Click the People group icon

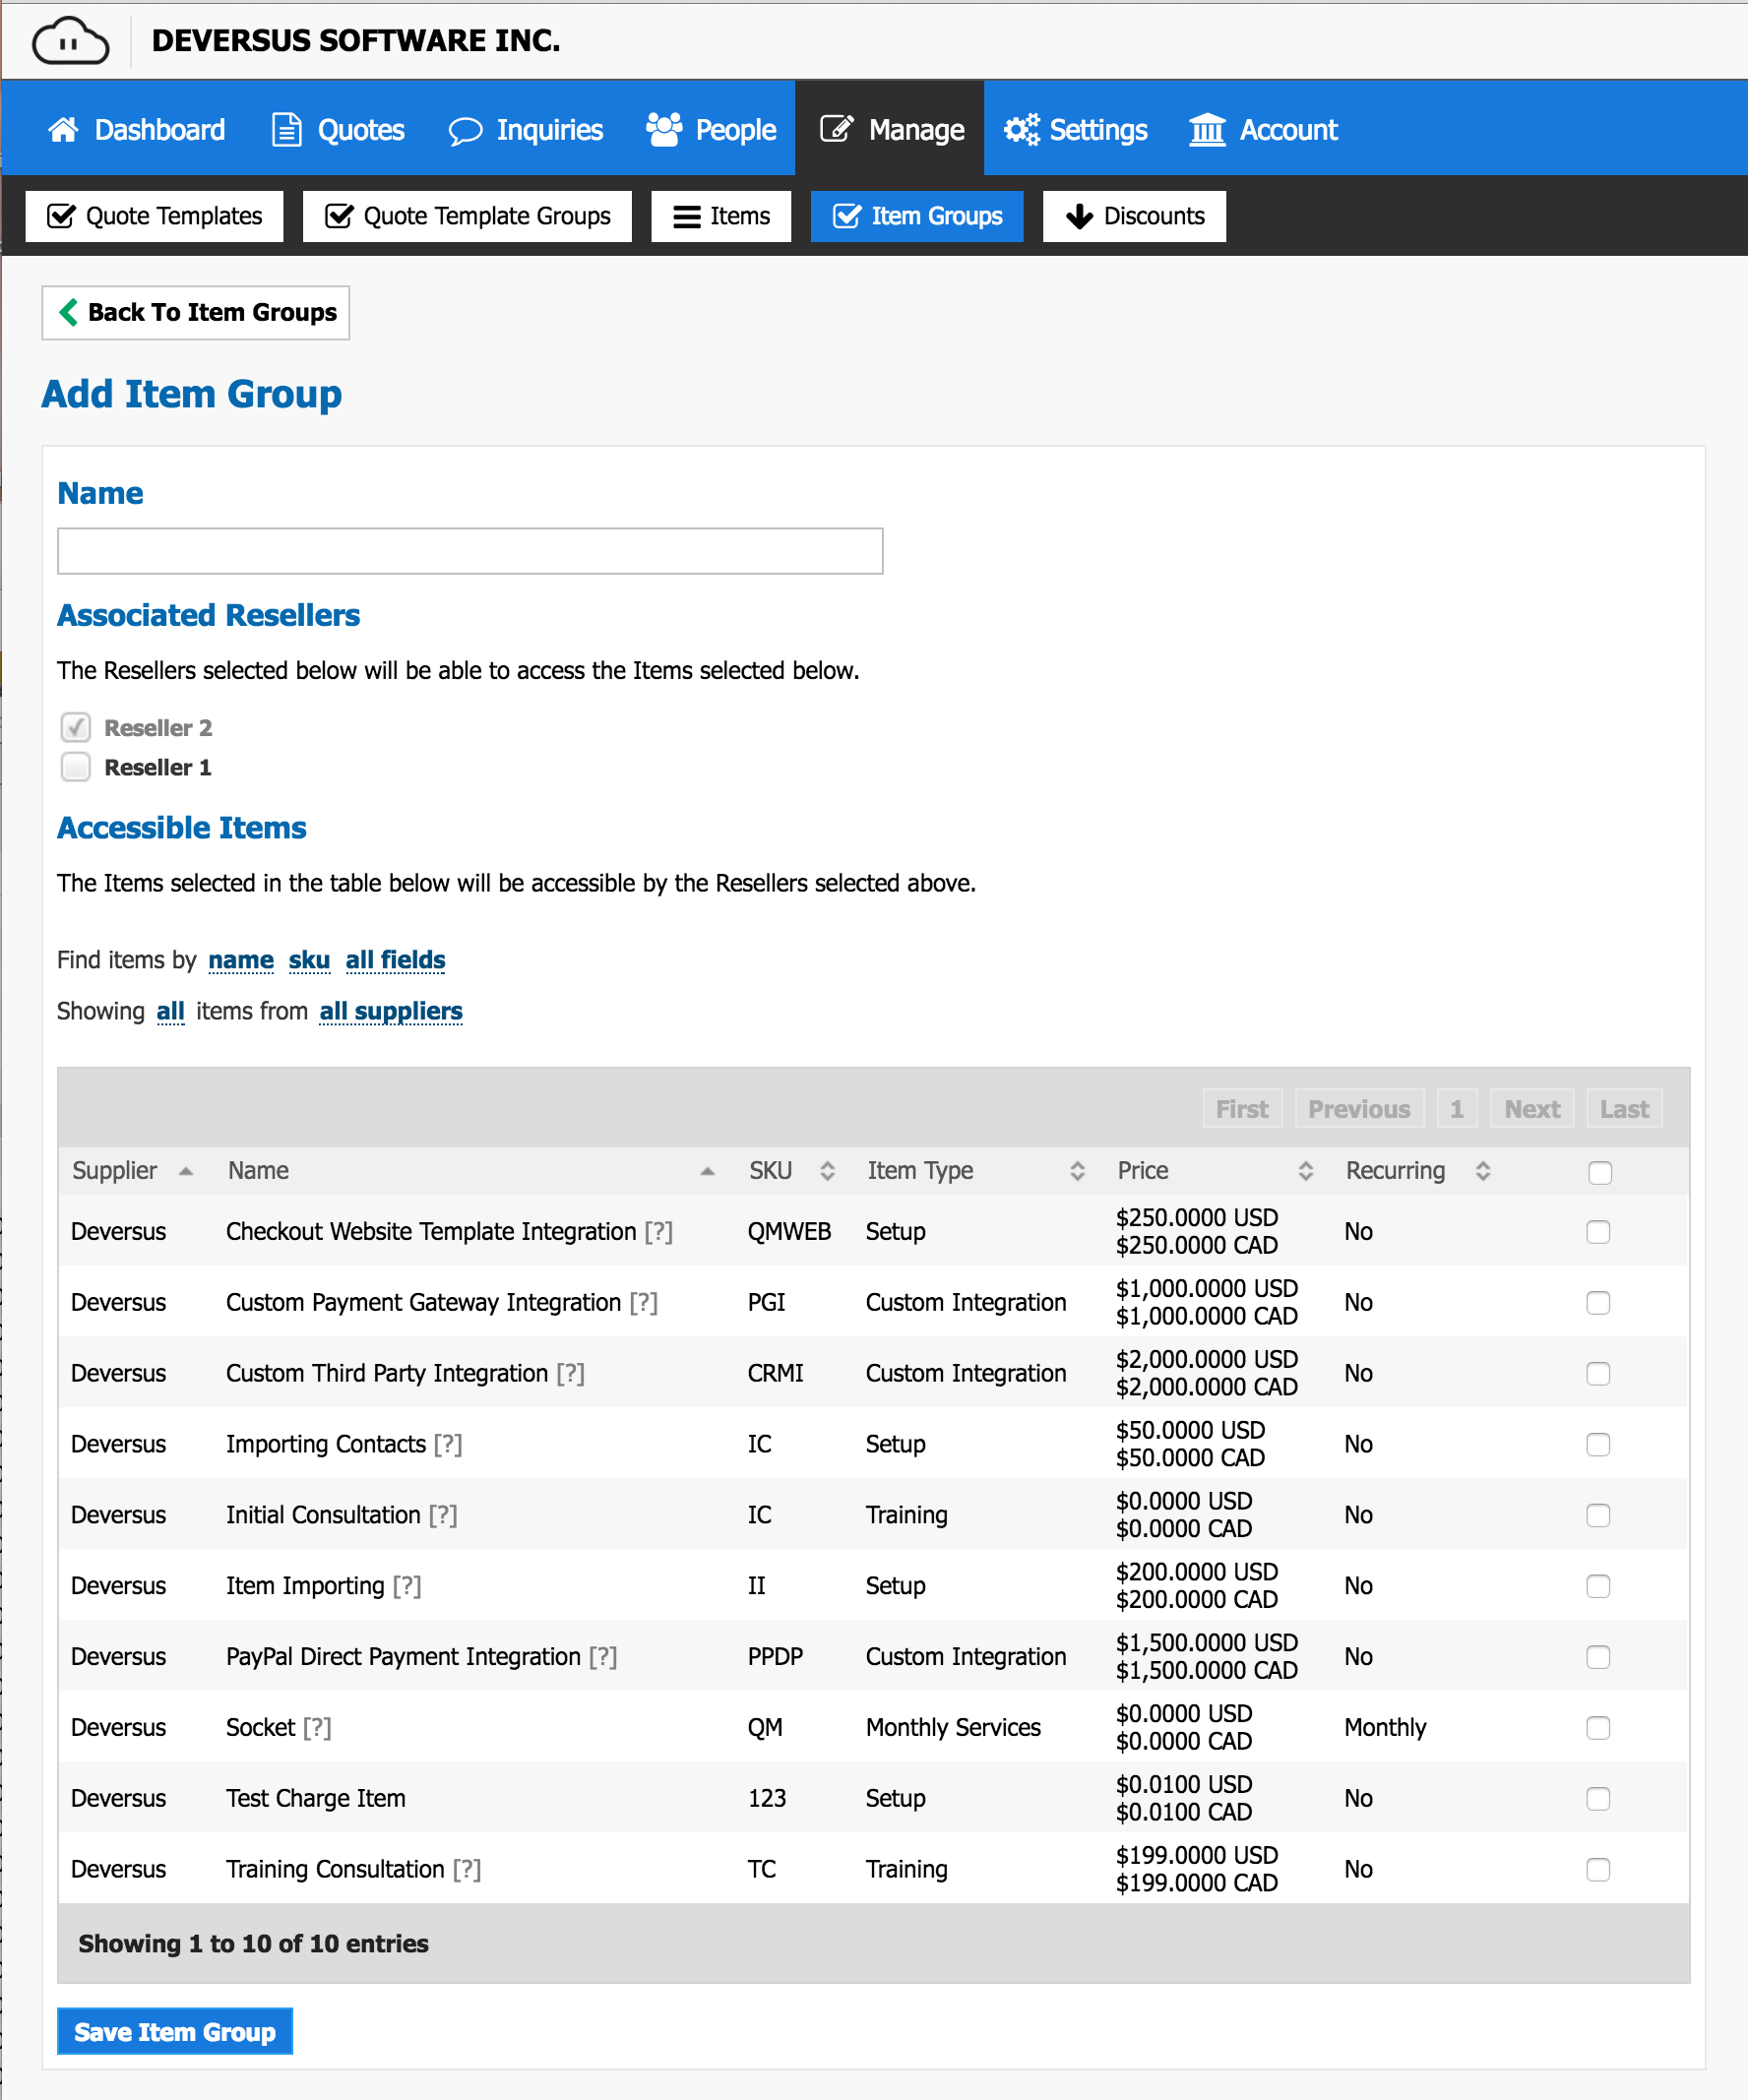pos(664,129)
